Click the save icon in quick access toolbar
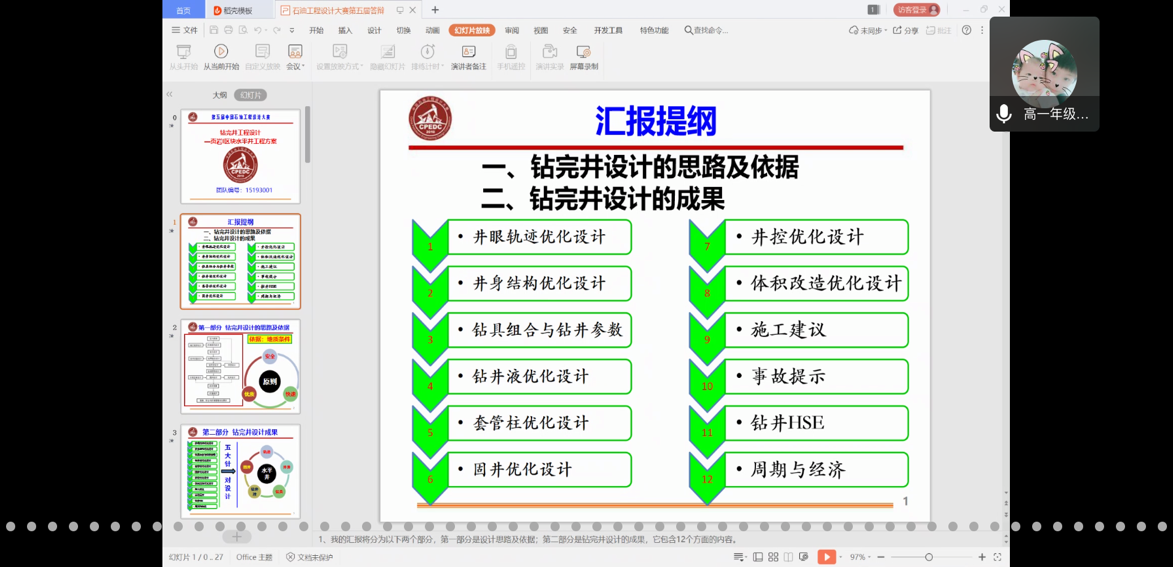This screenshot has height=567, width=1173. coord(214,31)
